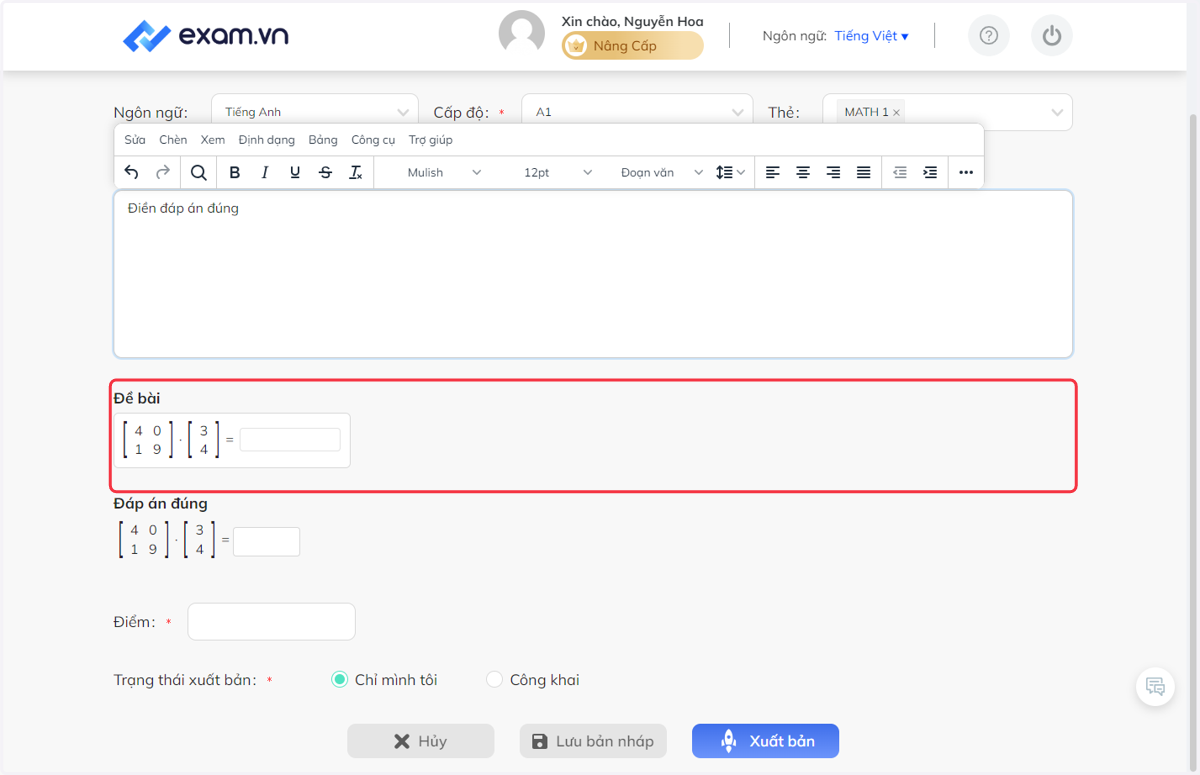Increase paragraph indent
This screenshot has width=1200, height=775.
coord(930,173)
